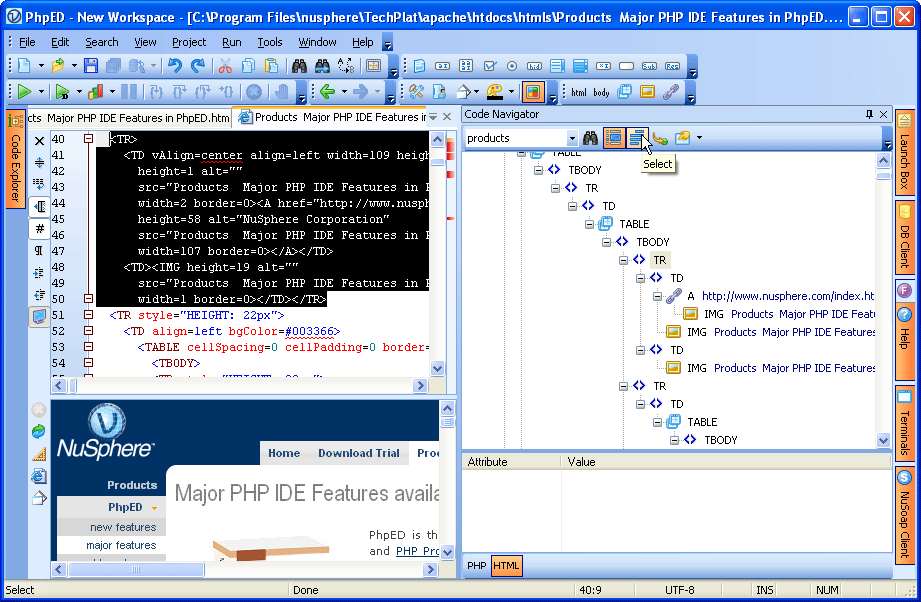Toggle the first orange Code Navigator view button

pyautogui.click(x=614, y=138)
